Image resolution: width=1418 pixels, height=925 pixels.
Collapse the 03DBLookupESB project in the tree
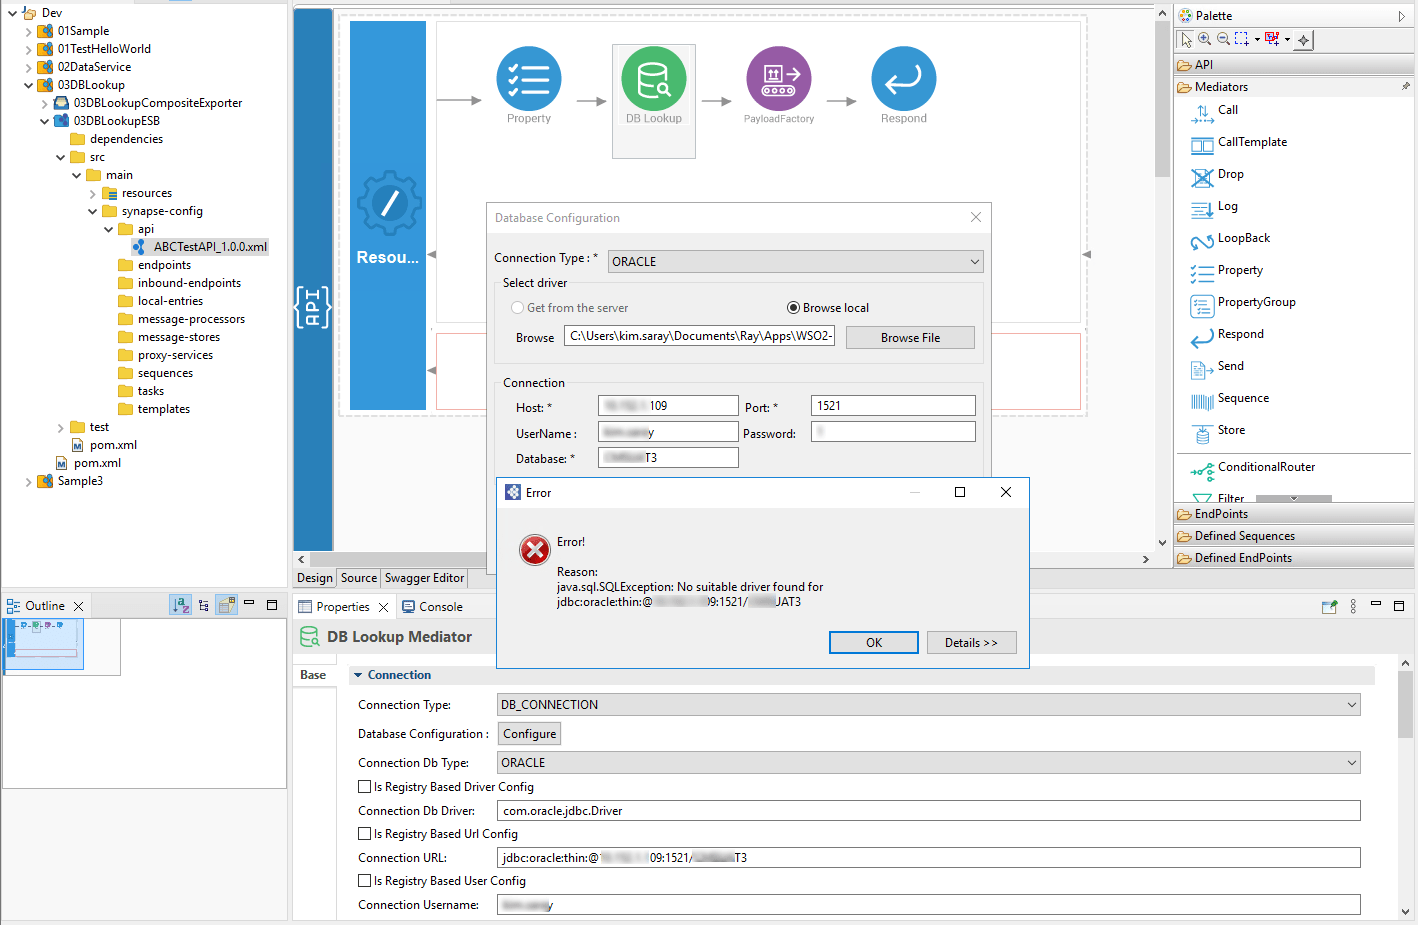coord(45,120)
